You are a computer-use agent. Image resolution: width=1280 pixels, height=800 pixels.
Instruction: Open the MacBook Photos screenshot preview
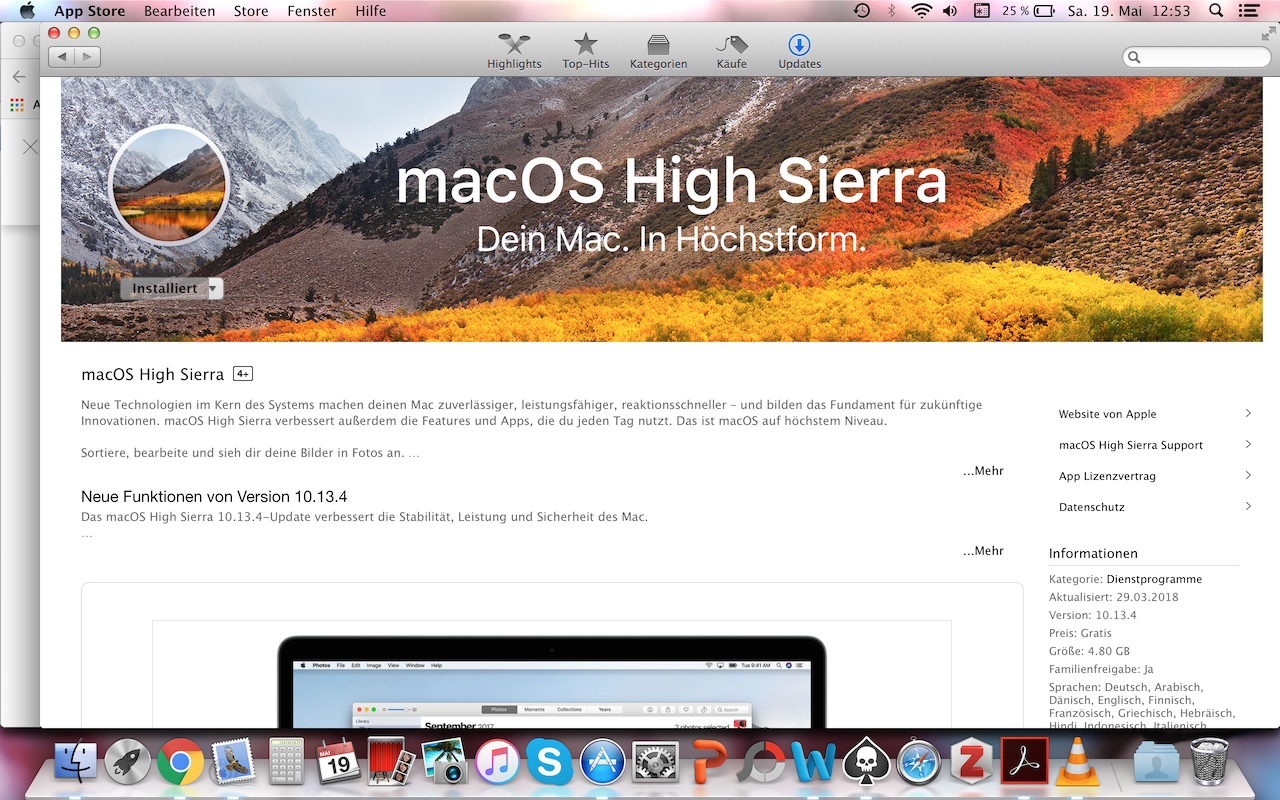pyautogui.click(x=552, y=675)
